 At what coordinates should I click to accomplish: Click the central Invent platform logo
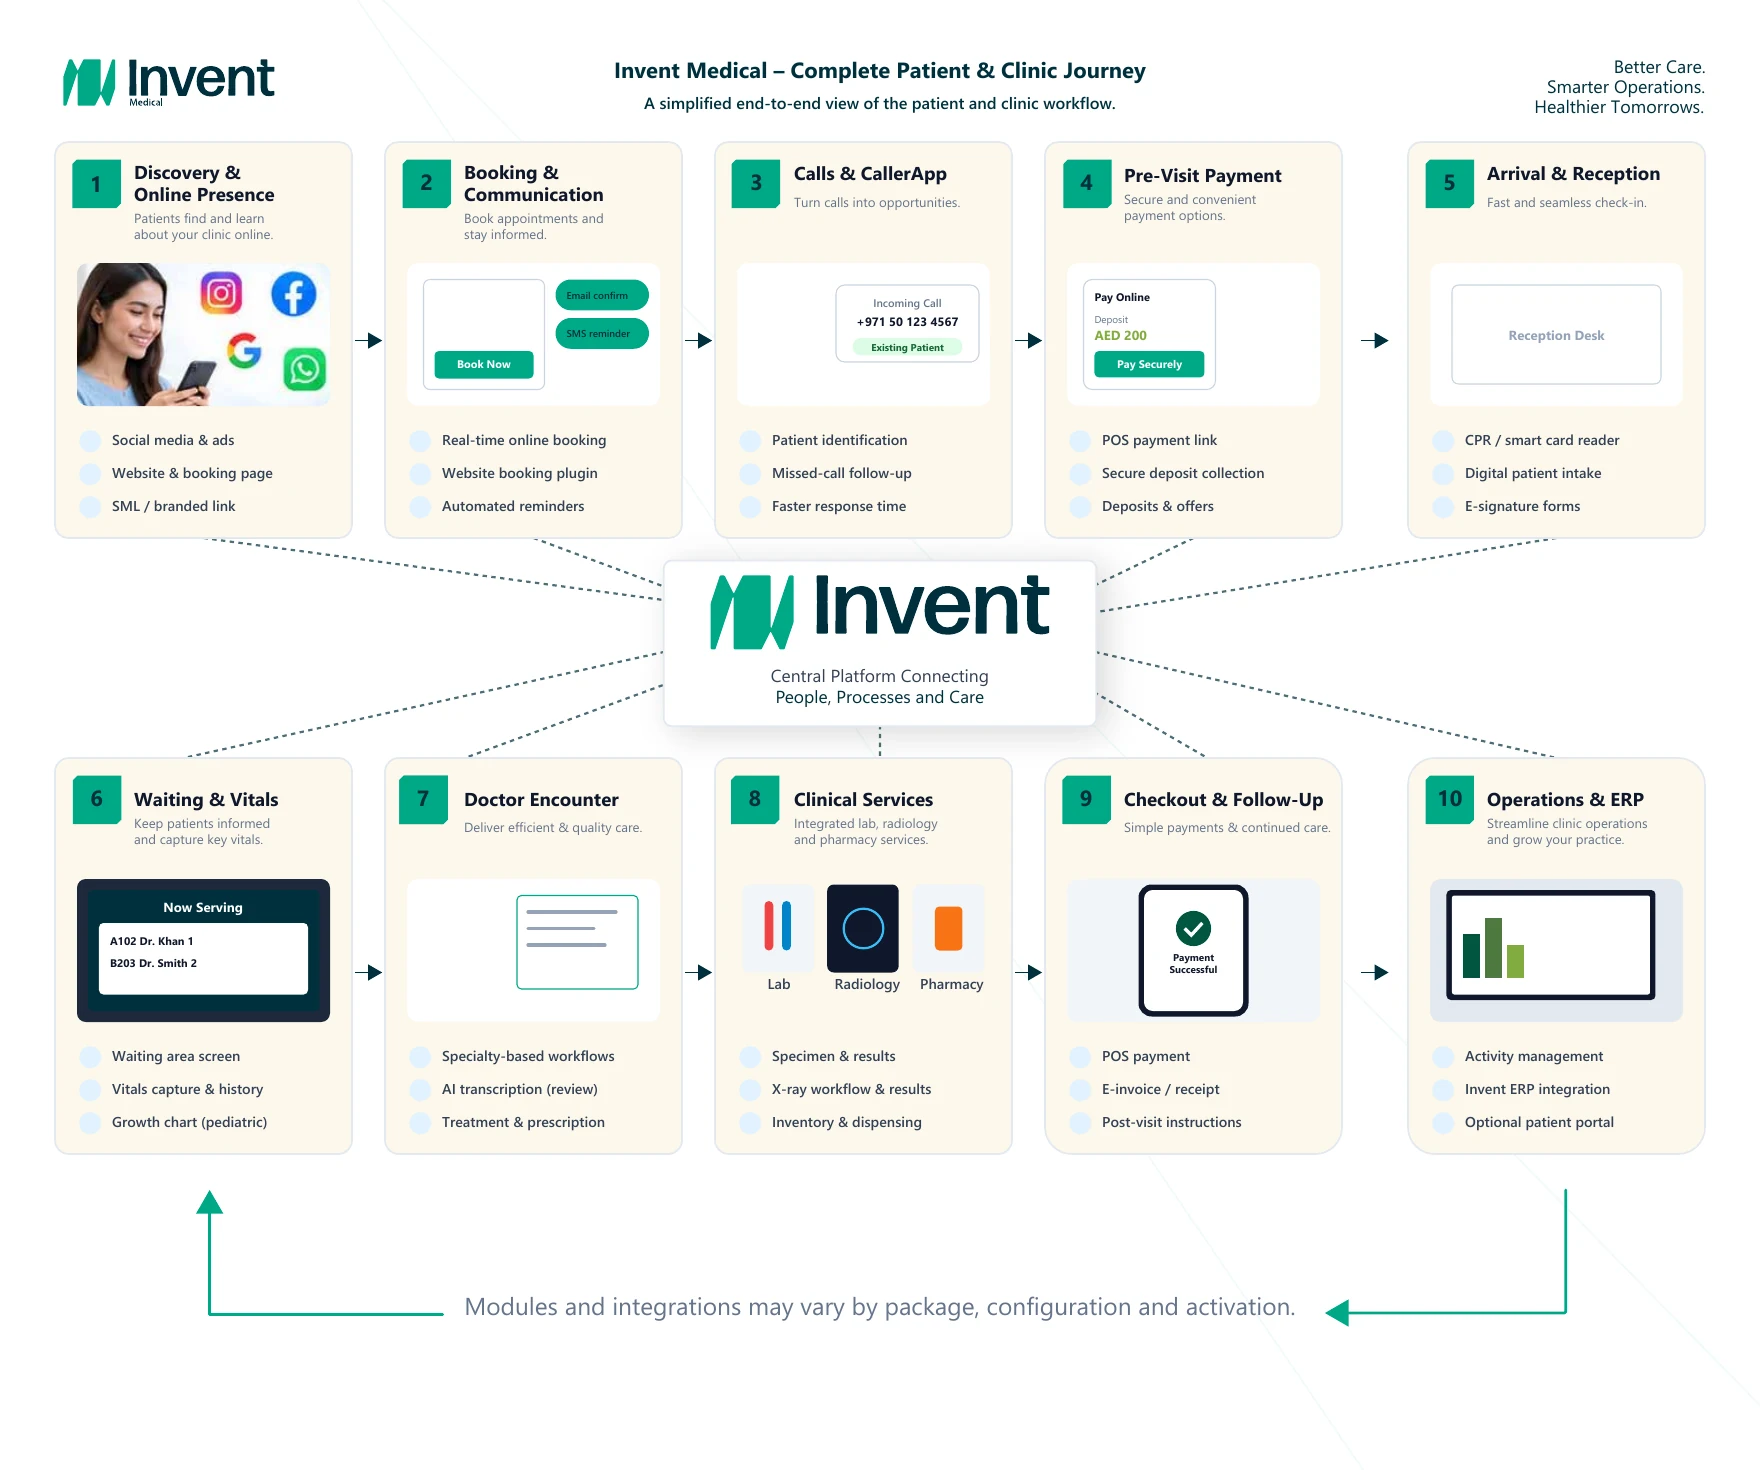(x=880, y=610)
